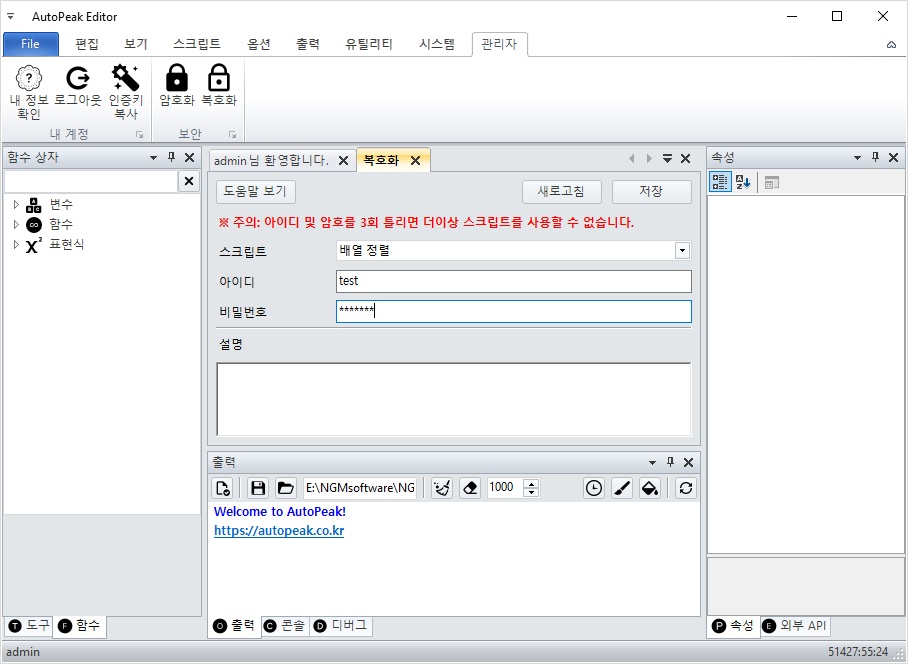Open the document tab list dropdown
908x664 pixels.
(x=668, y=158)
